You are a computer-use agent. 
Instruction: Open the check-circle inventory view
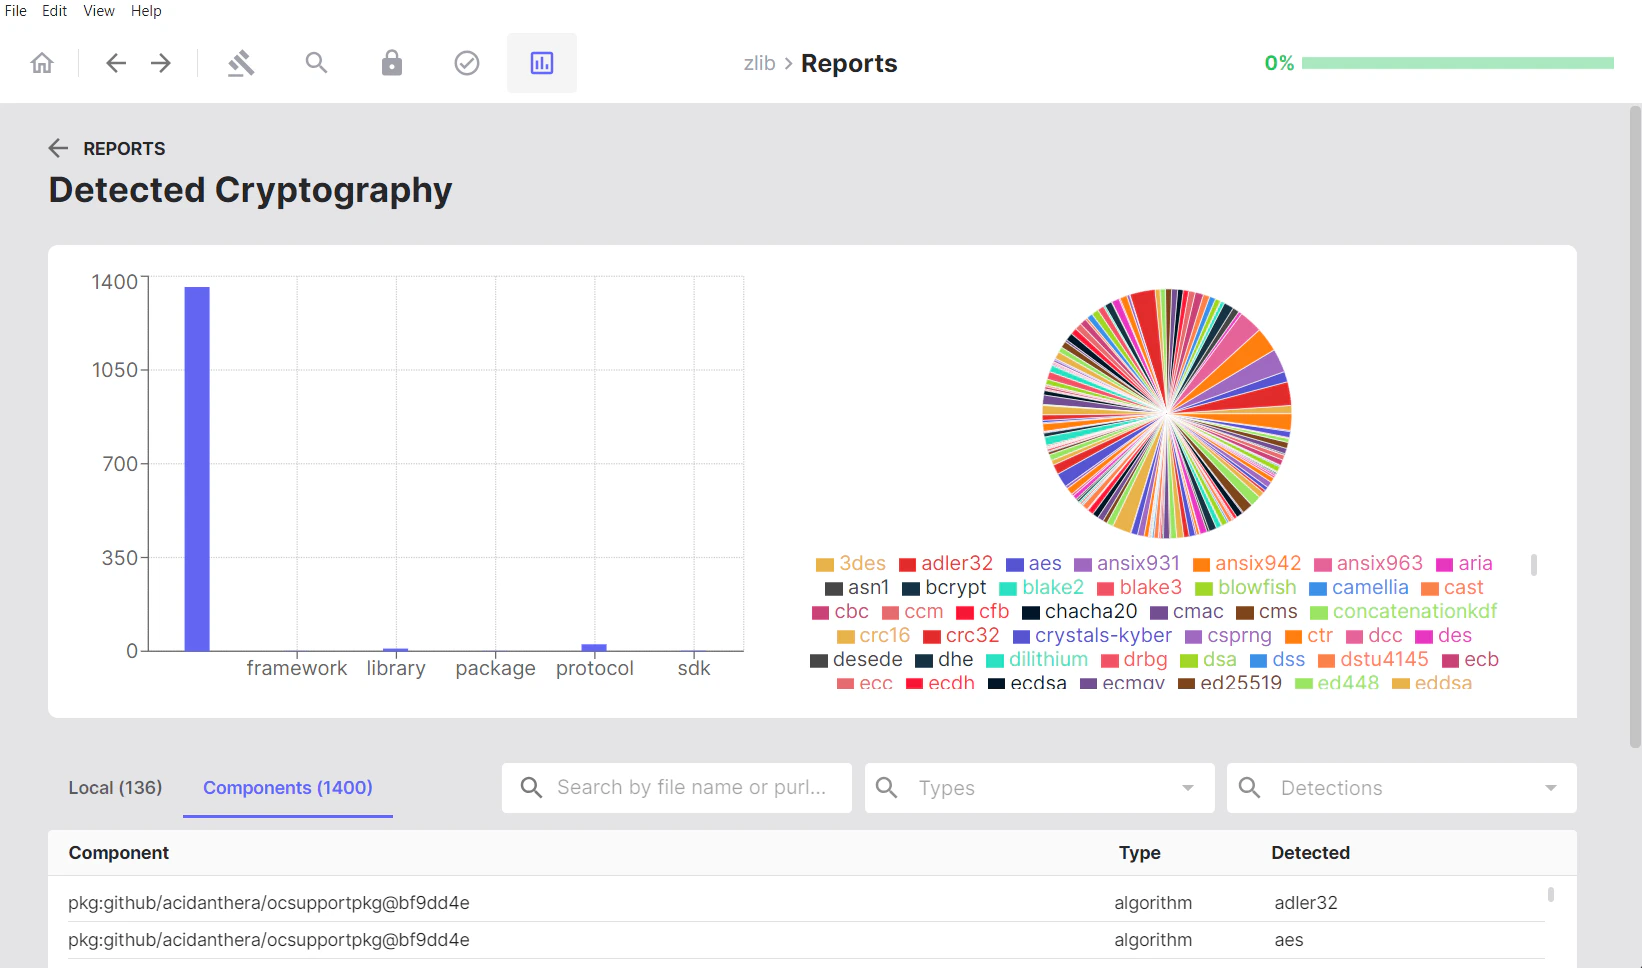[467, 63]
